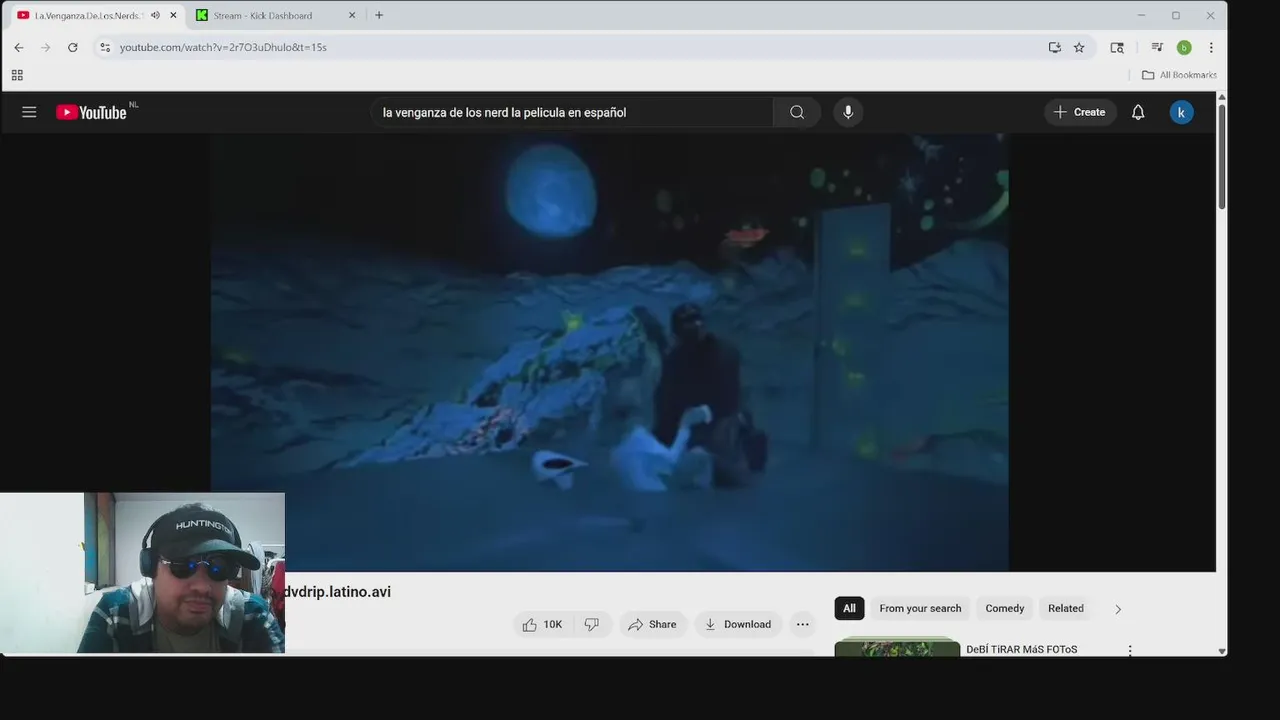The width and height of the screenshot is (1280, 720).
Task: Click the scrollbar down arrow
Action: tap(1222, 651)
